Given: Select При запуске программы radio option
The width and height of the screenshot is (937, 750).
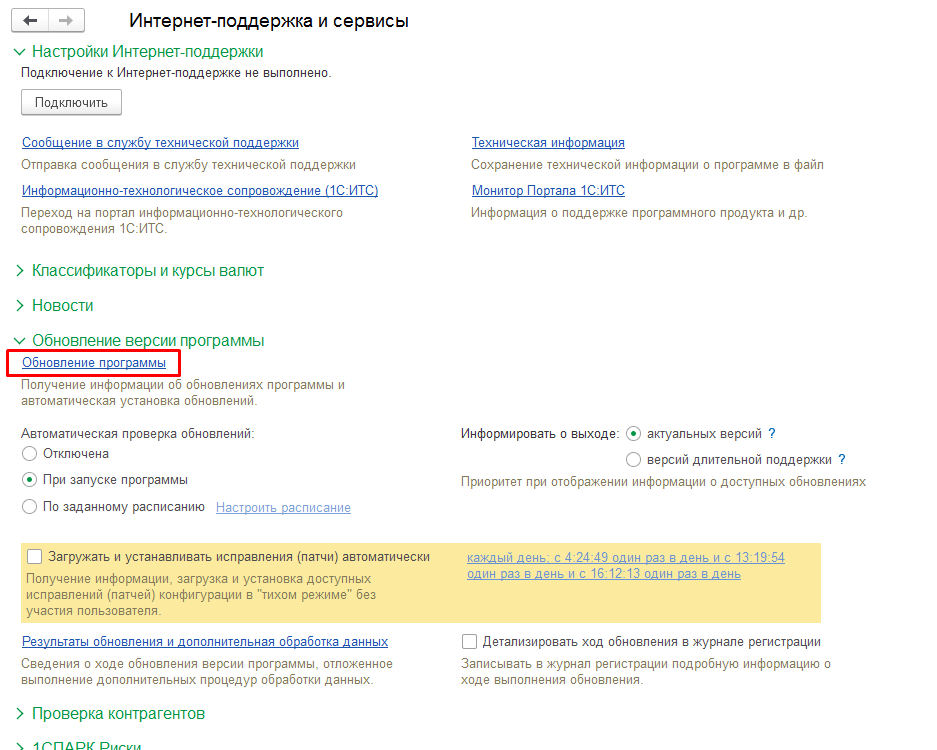Looking at the screenshot, I should [29, 480].
